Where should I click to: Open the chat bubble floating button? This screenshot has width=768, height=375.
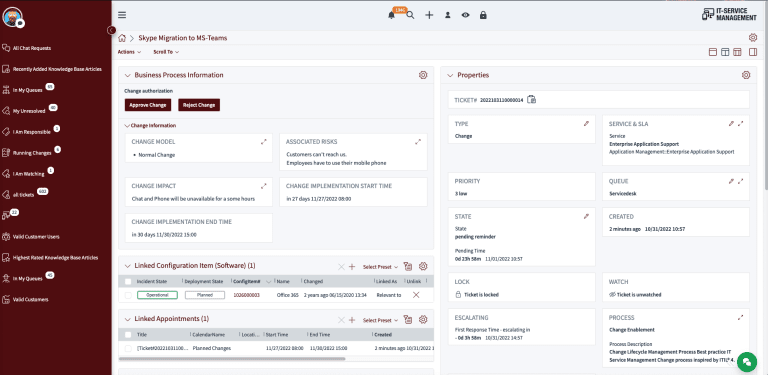coord(747,361)
